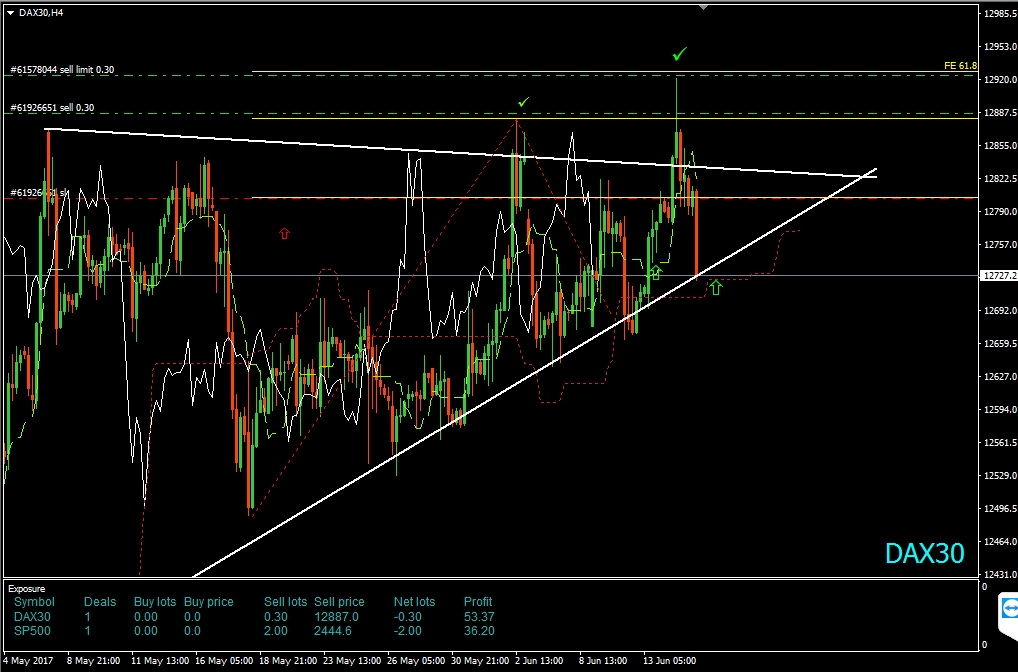This screenshot has width=1018, height=672.
Task: Click the green up arrow on the 13 Jun candles
Action: click(x=656, y=272)
